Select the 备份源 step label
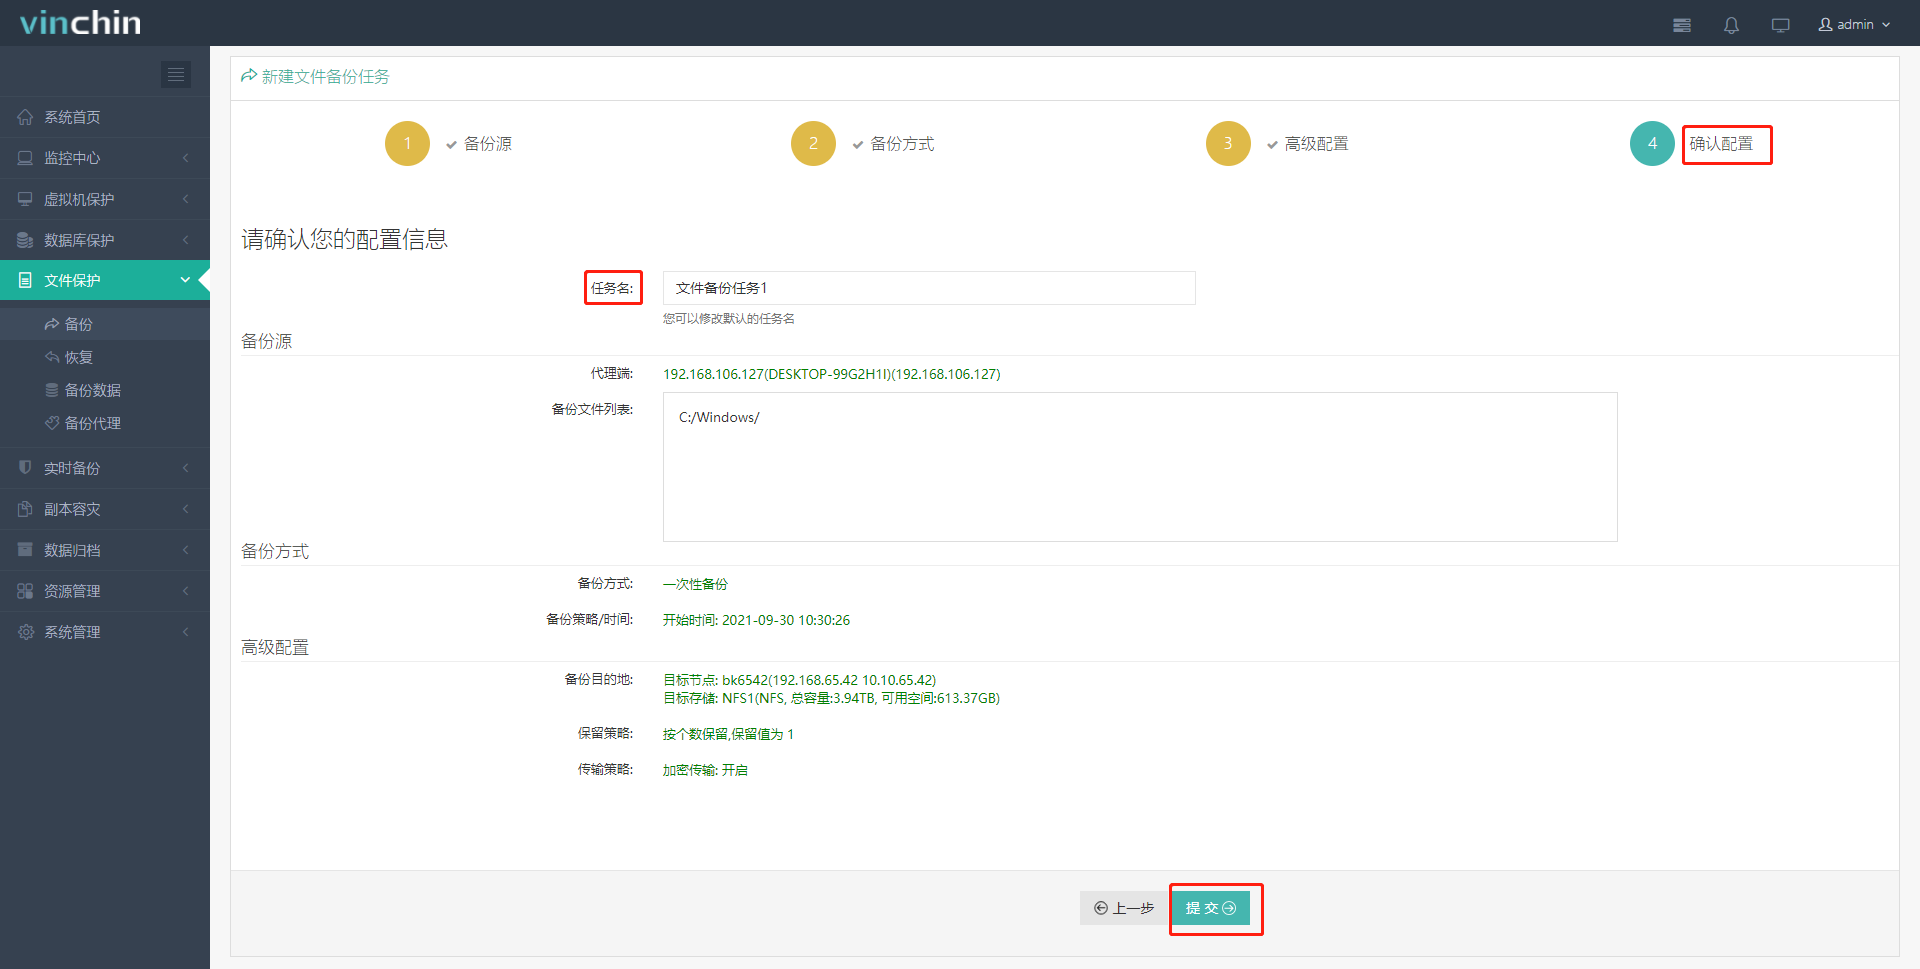 click(488, 144)
